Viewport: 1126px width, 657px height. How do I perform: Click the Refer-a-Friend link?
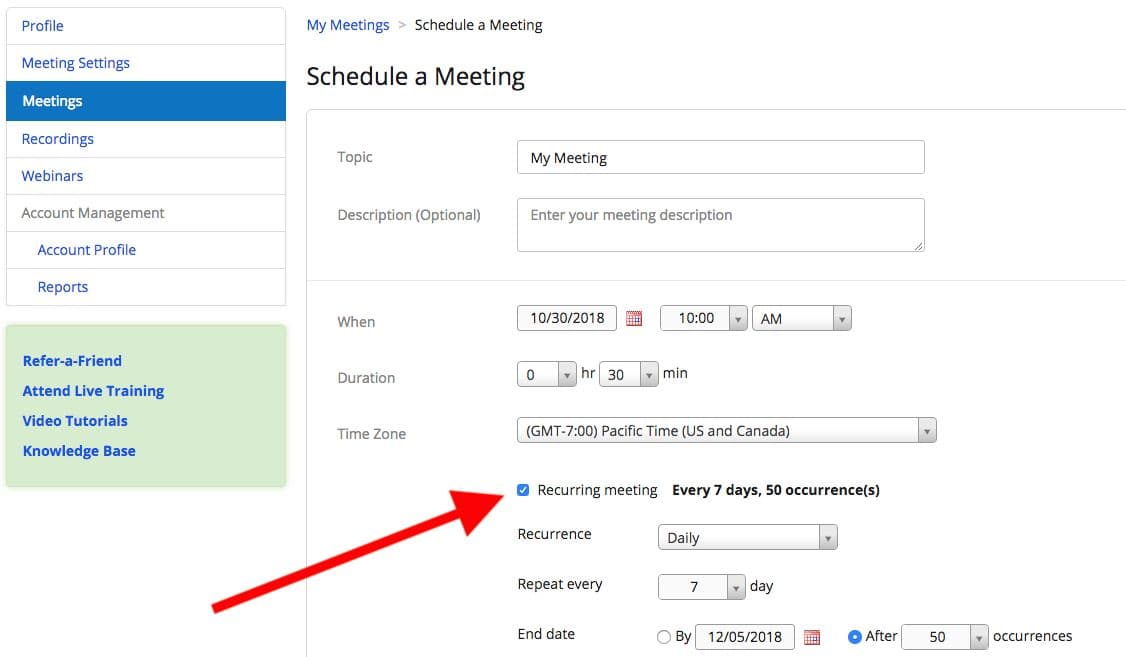72,361
